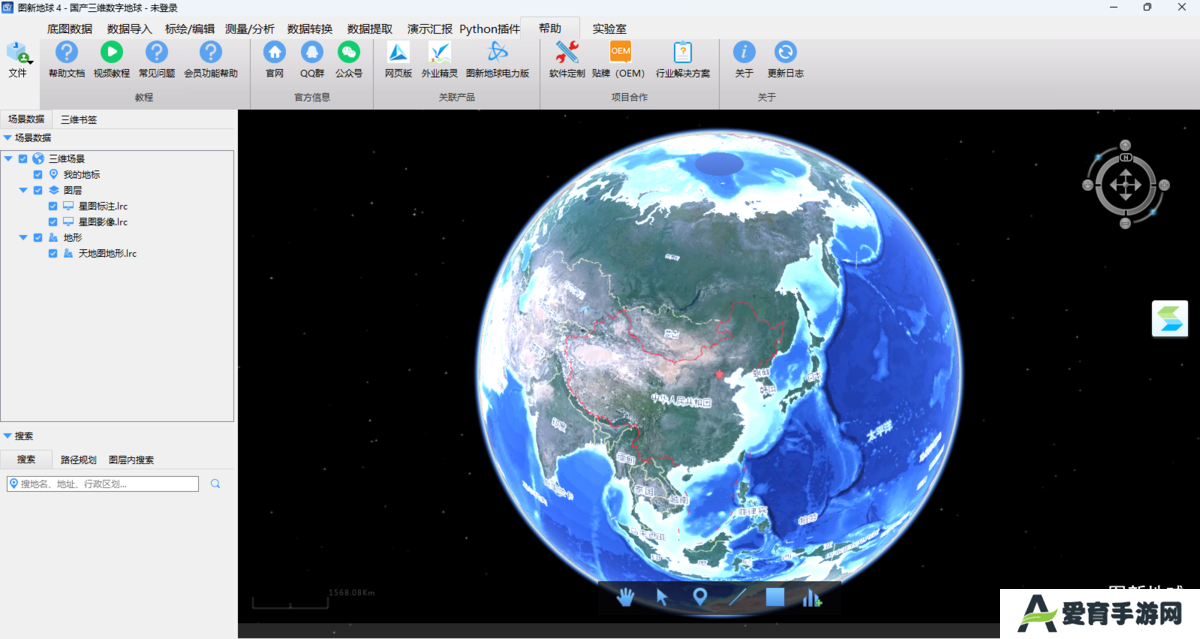This screenshot has width=1200, height=639.
Task: Click the 图层内搜索 button
Action: pyautogui.click(x=131, y=460)
